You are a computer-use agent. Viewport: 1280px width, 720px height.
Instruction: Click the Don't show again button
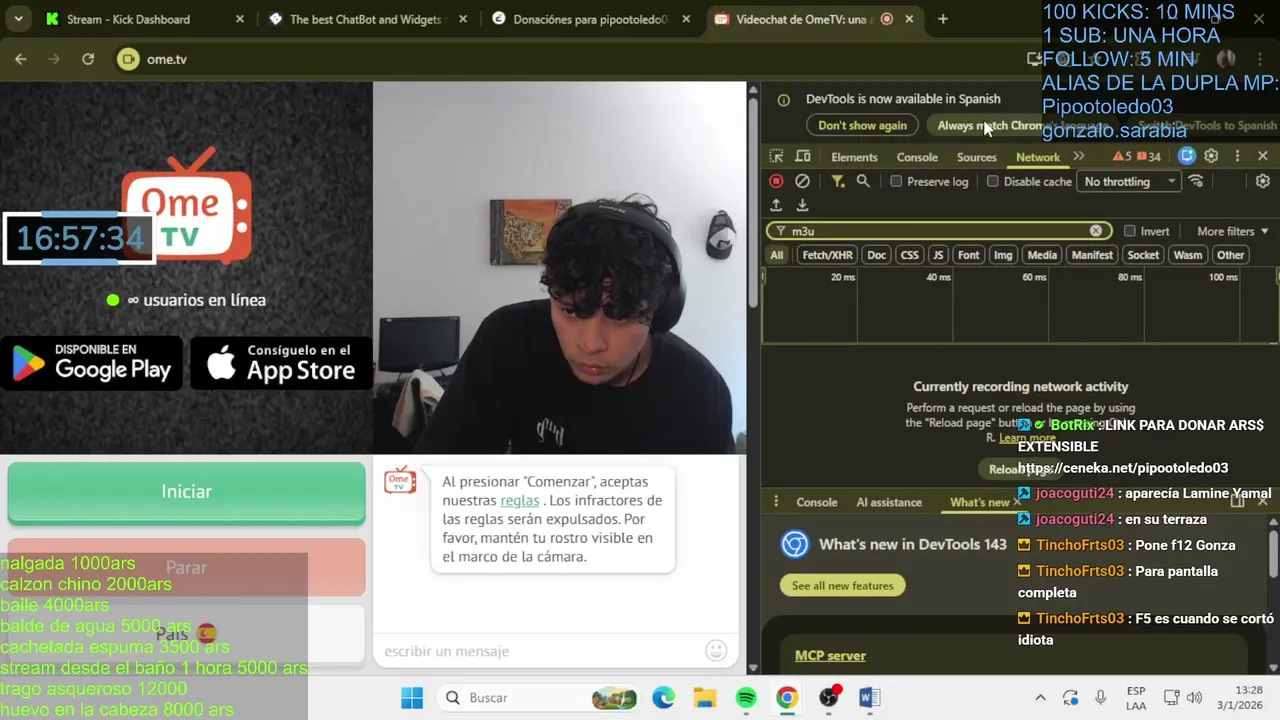tap(862, 125)
